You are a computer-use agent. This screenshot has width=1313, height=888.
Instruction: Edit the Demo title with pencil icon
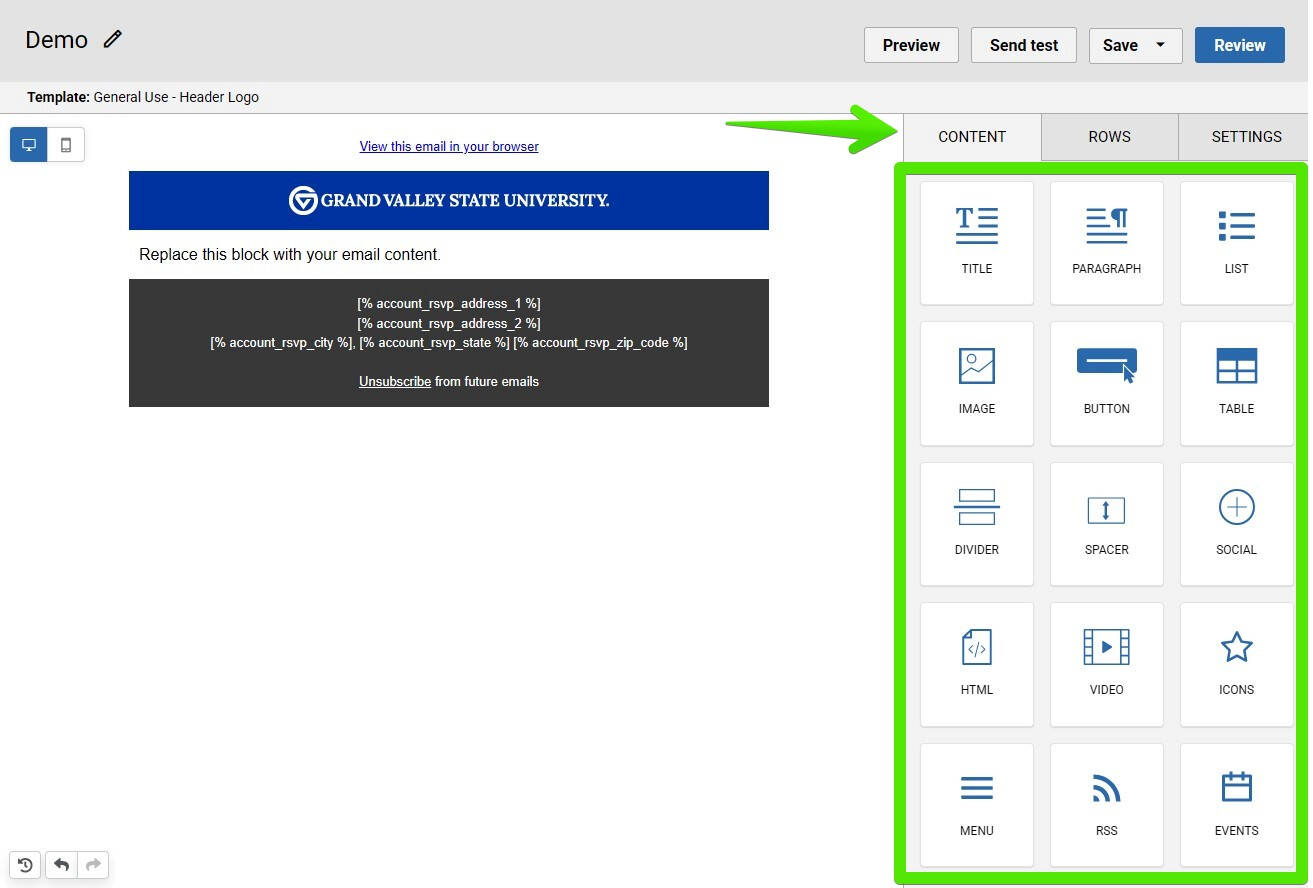click(x=113, y=39)
